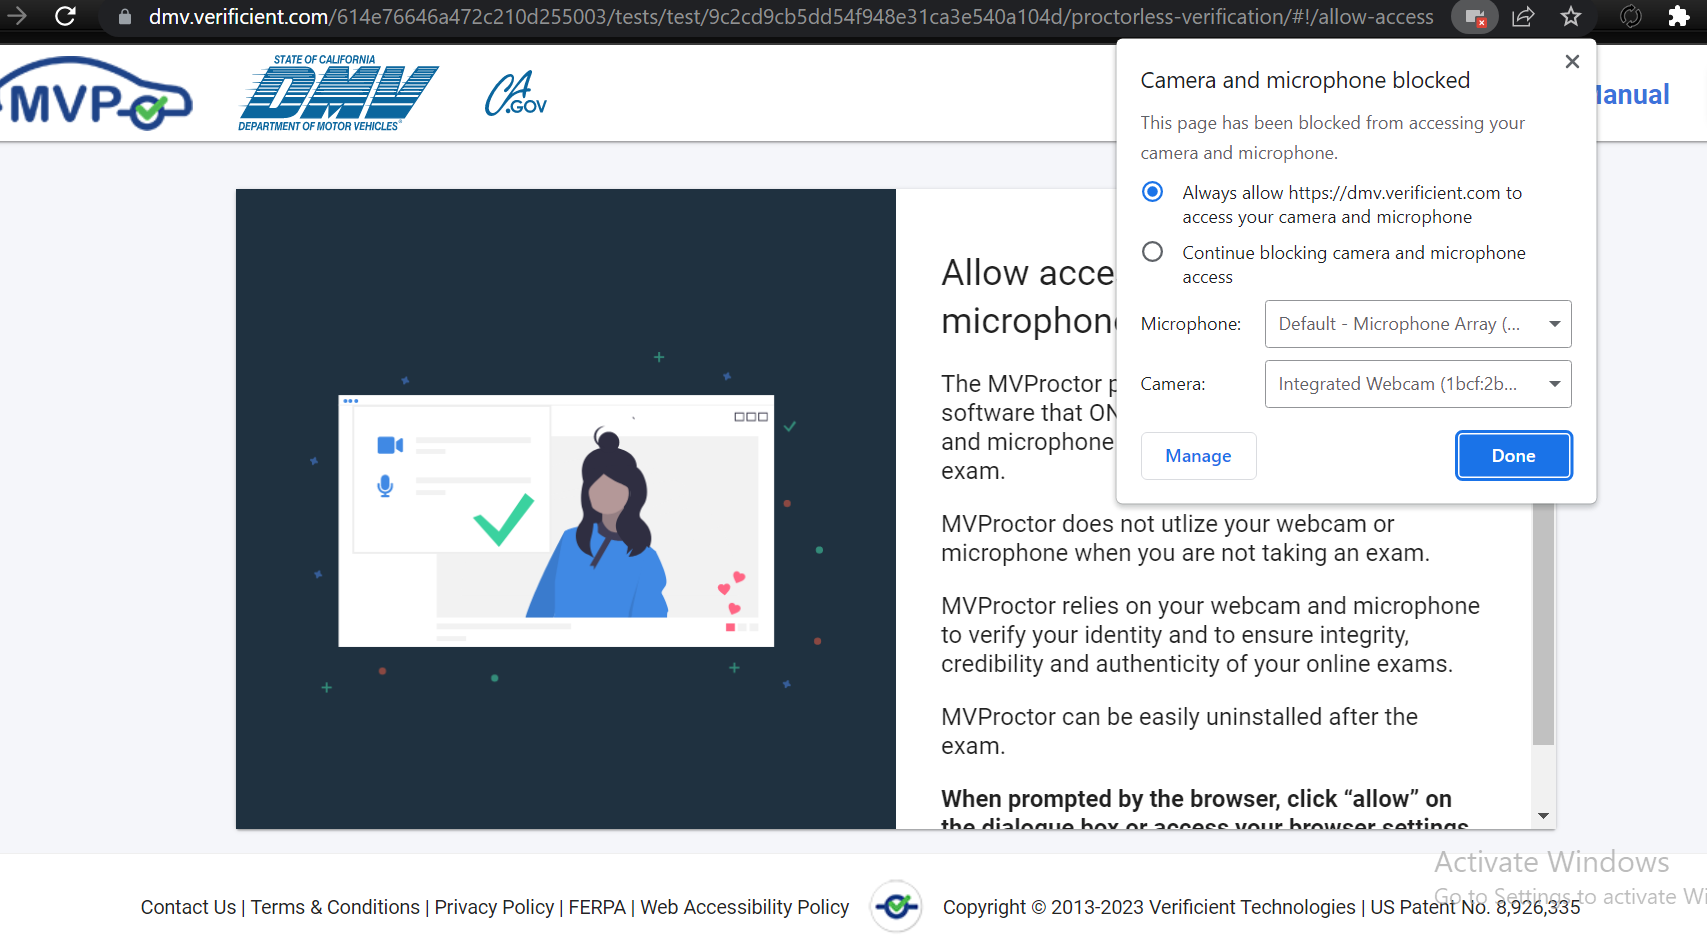Click the padlock site info icon
Screen dimensions: 1707x936
(x=125, y=17)
